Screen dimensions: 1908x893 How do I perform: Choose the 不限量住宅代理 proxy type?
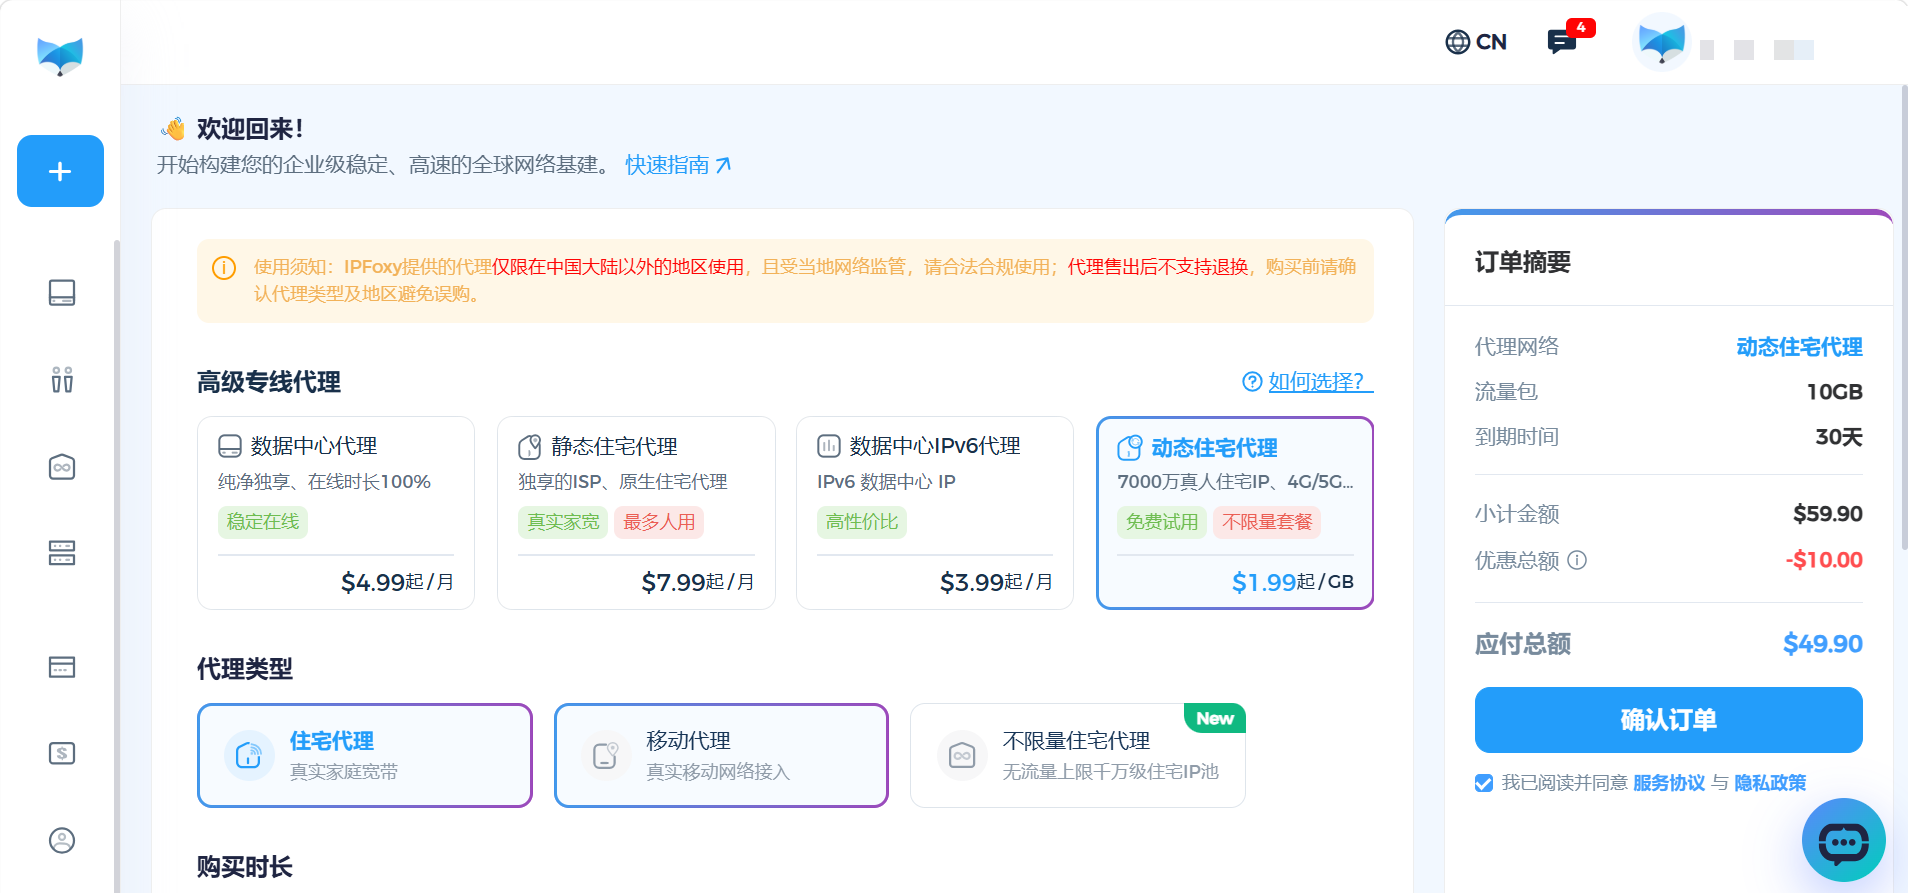point(1078,755)
